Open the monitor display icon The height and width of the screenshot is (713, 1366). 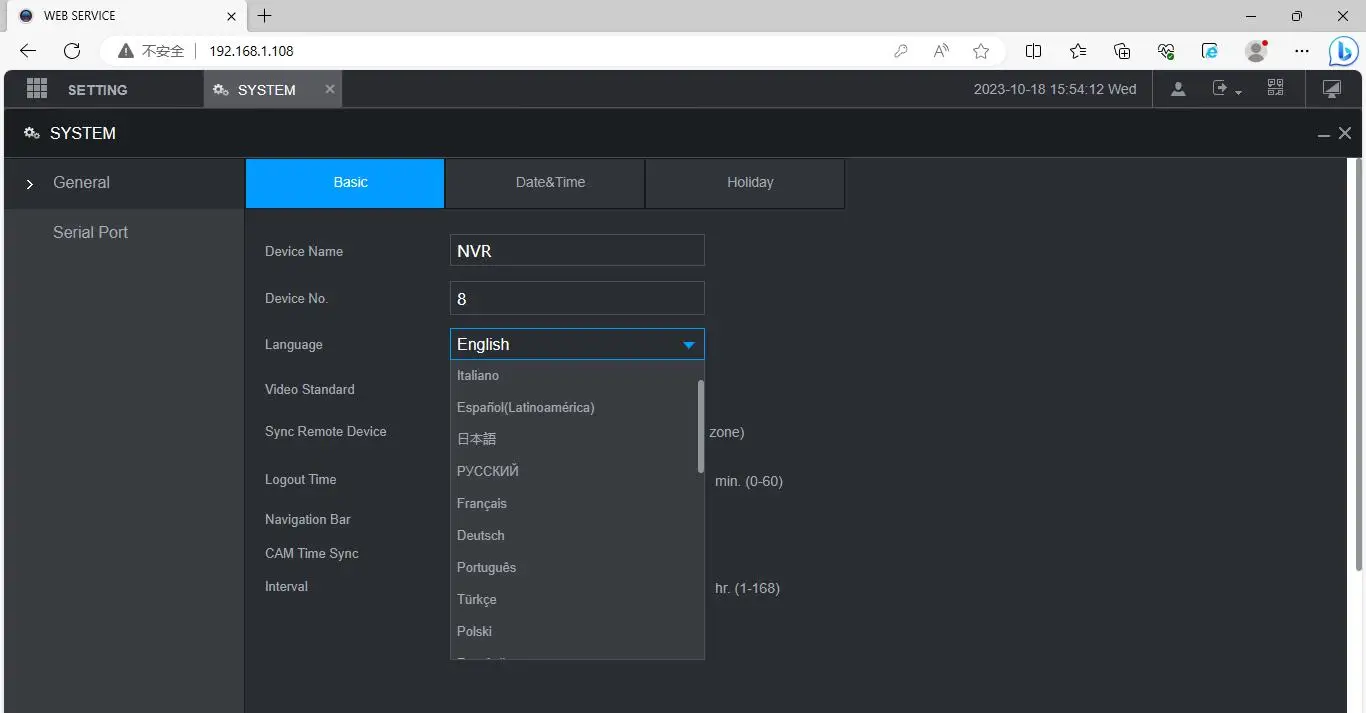pyautogui.click(x=1332, y=89)
